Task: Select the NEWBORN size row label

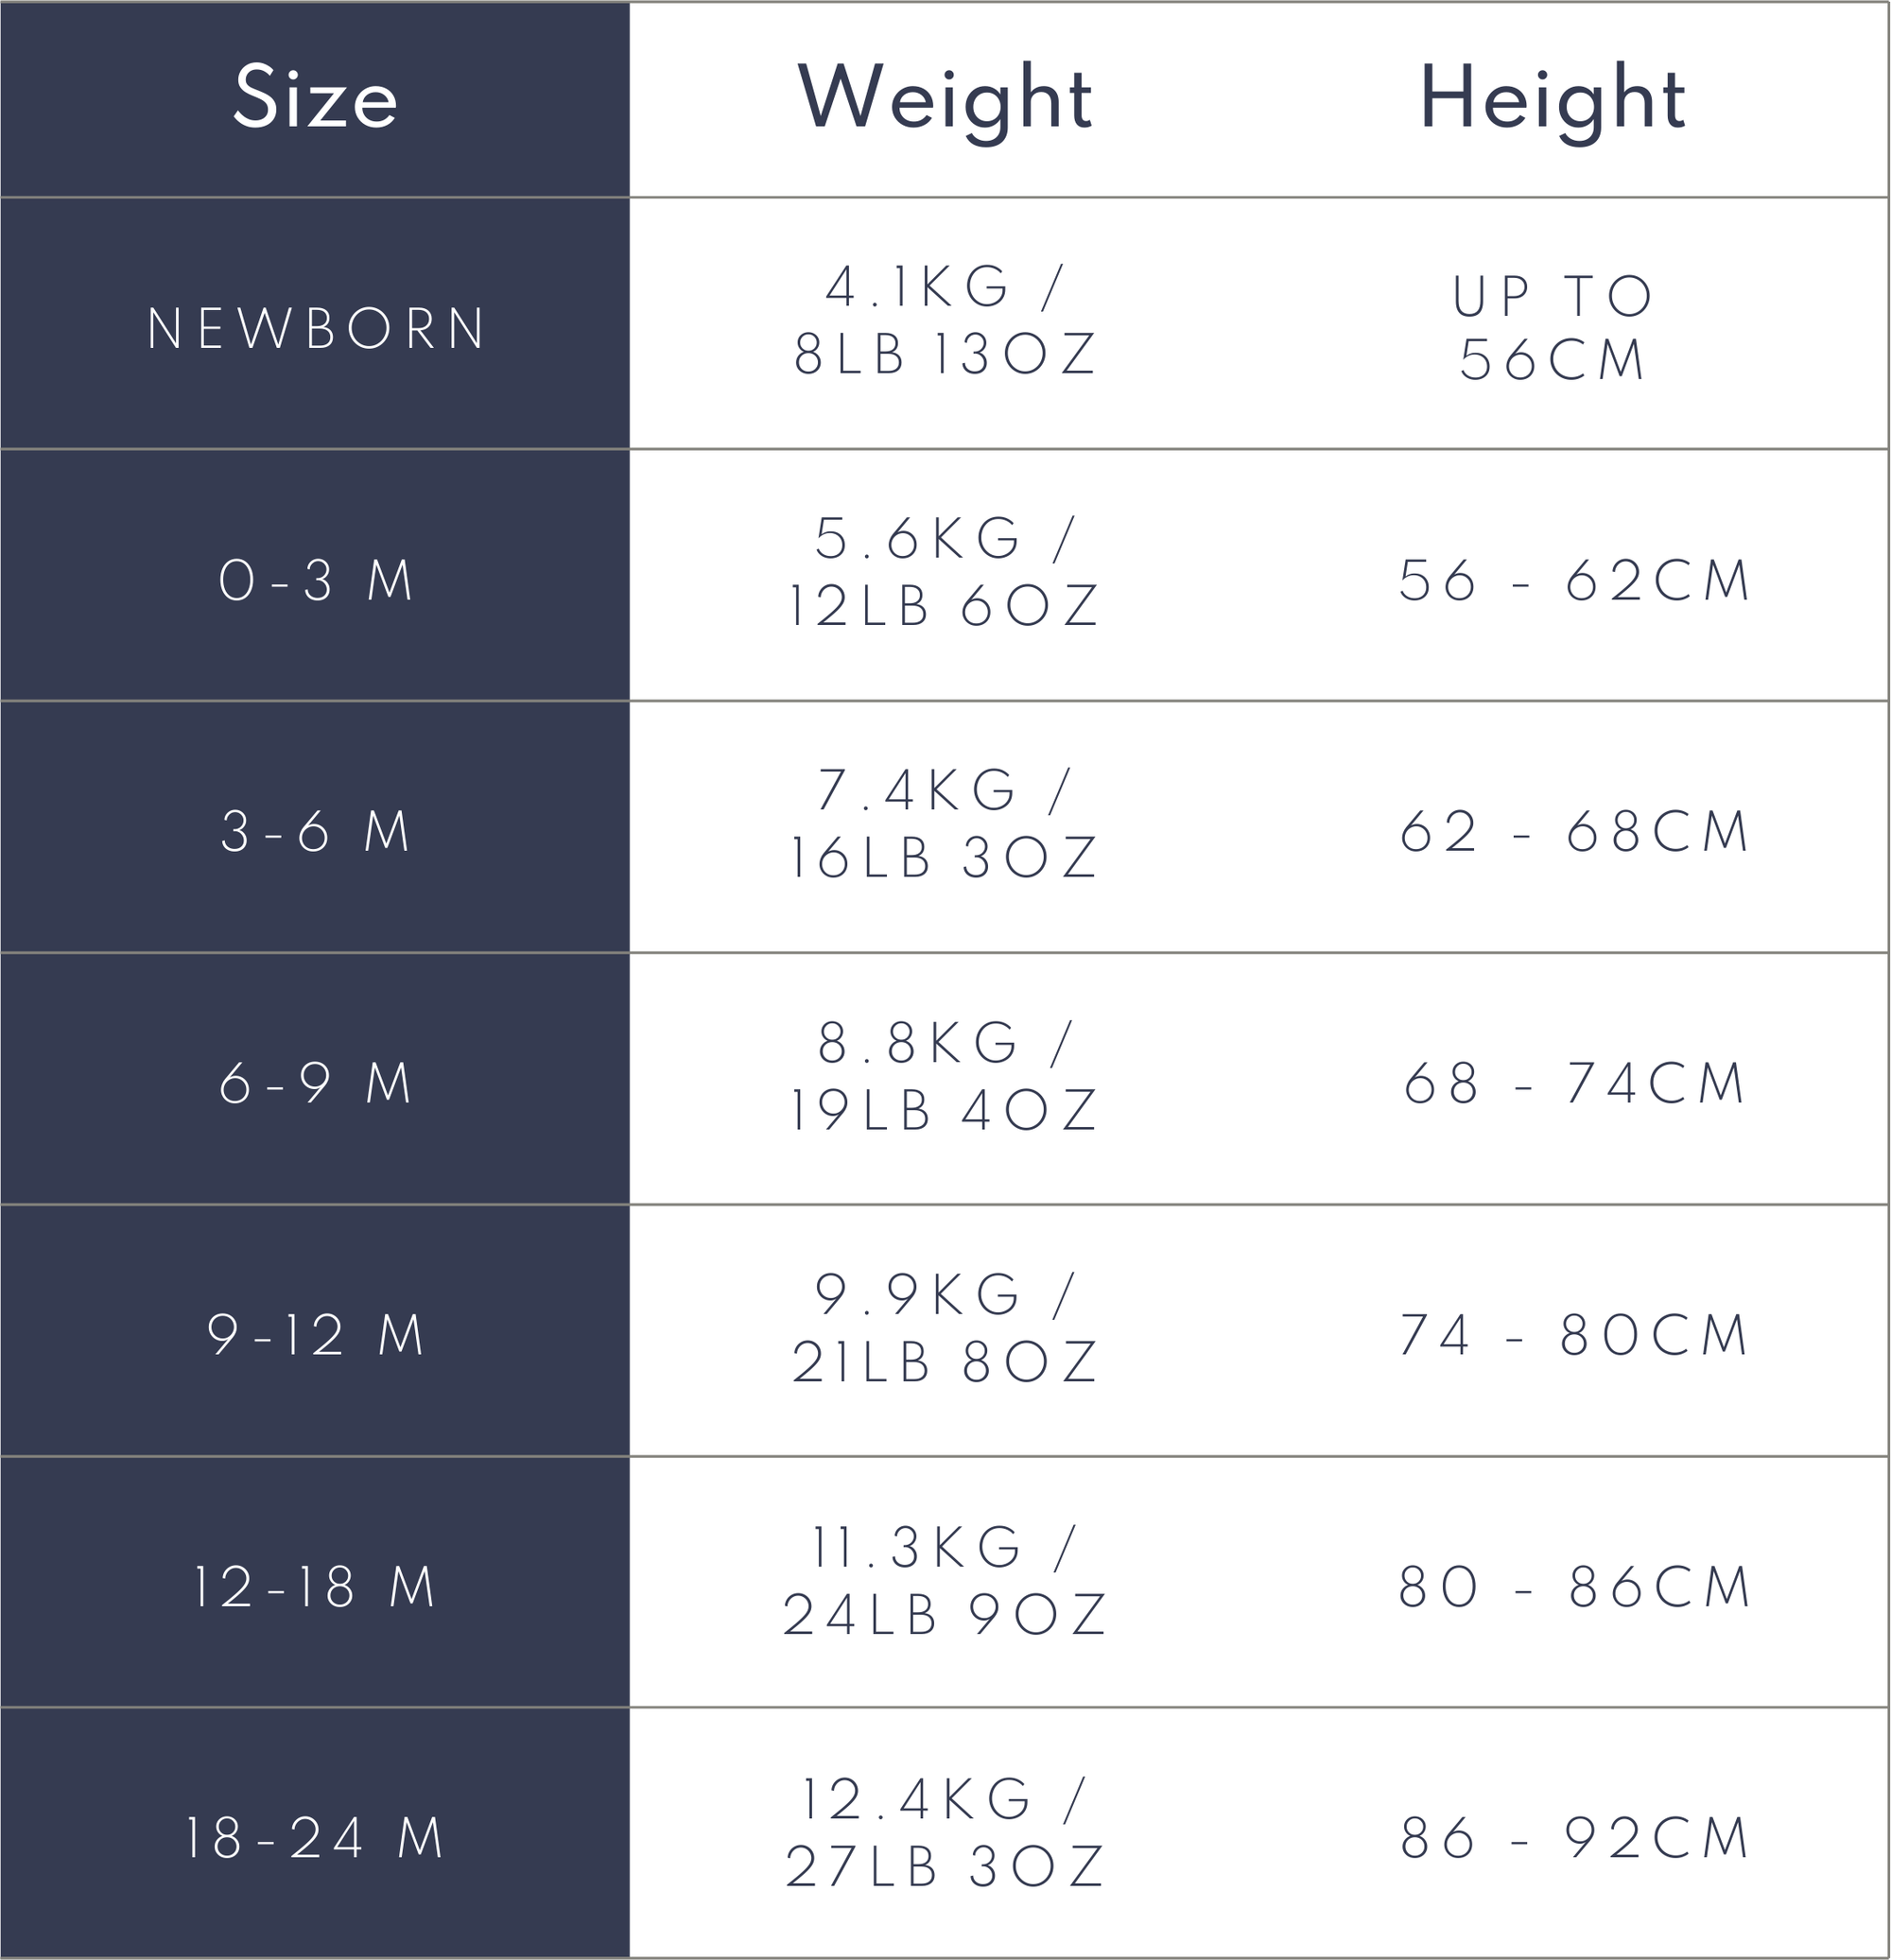Action: (315, 328)
